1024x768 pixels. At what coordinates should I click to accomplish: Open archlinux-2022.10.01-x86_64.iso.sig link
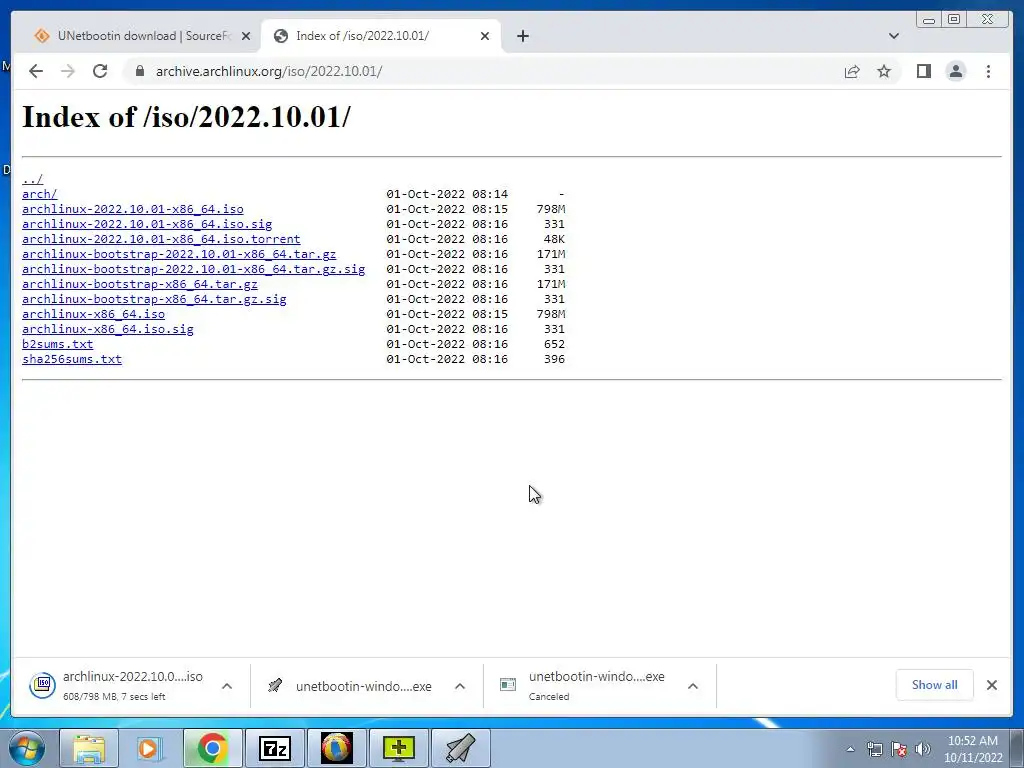coord(147,224)
